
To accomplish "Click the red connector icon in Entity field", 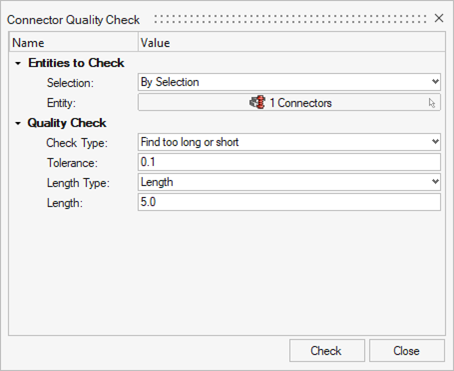I will (257, 102).
